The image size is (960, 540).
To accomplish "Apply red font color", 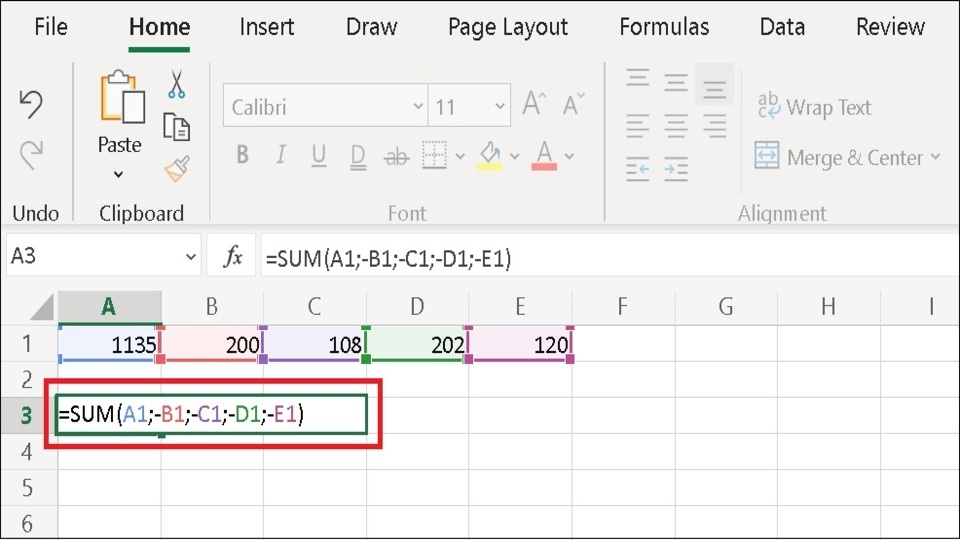I will click(x=544, y=155).
